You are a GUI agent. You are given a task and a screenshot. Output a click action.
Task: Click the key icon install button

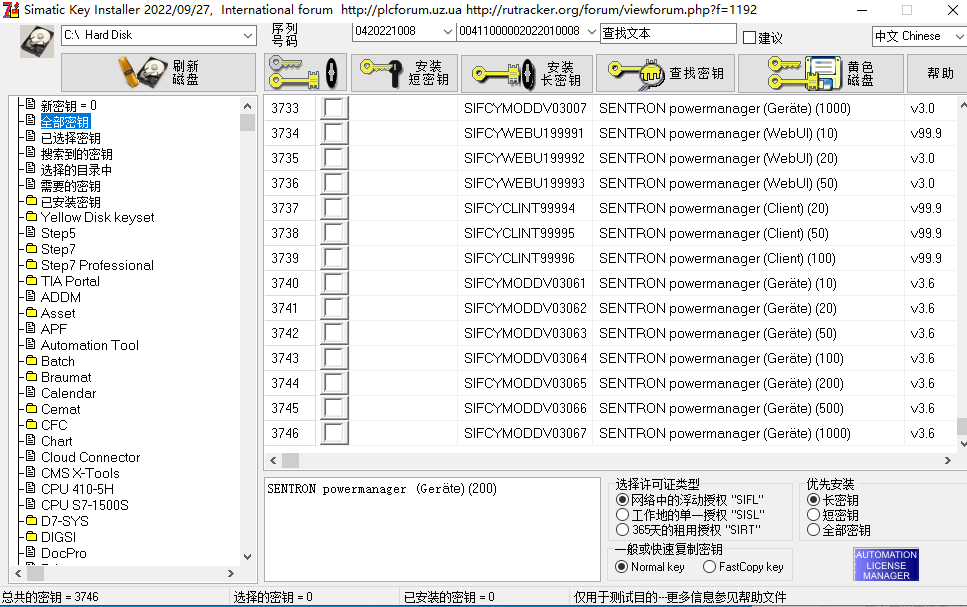[x=305, y=73]
